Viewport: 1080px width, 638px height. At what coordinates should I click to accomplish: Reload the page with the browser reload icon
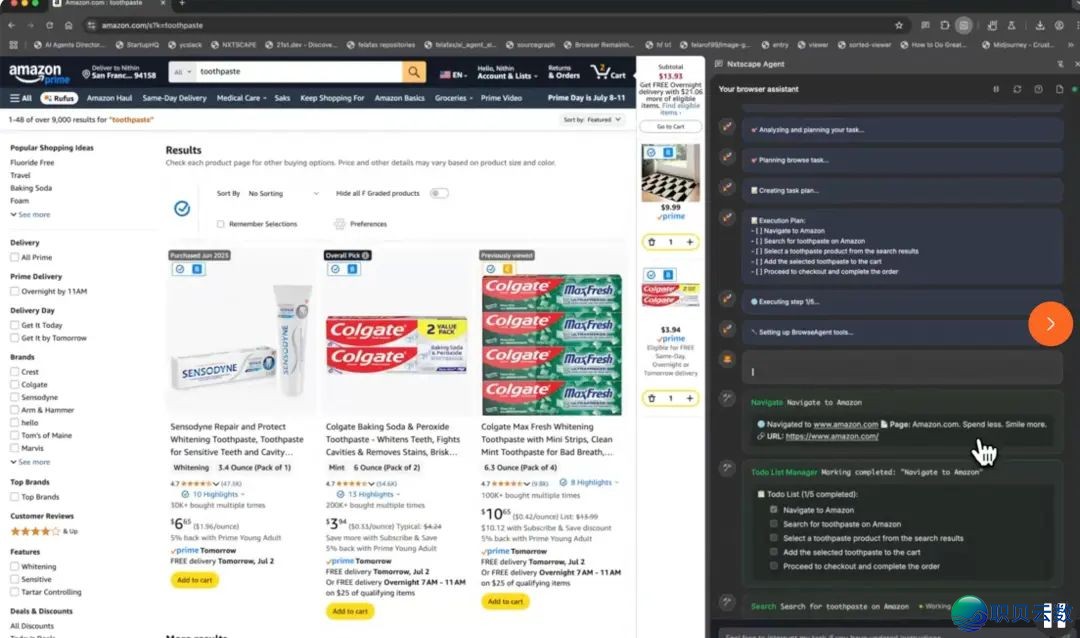pos(50,25)
